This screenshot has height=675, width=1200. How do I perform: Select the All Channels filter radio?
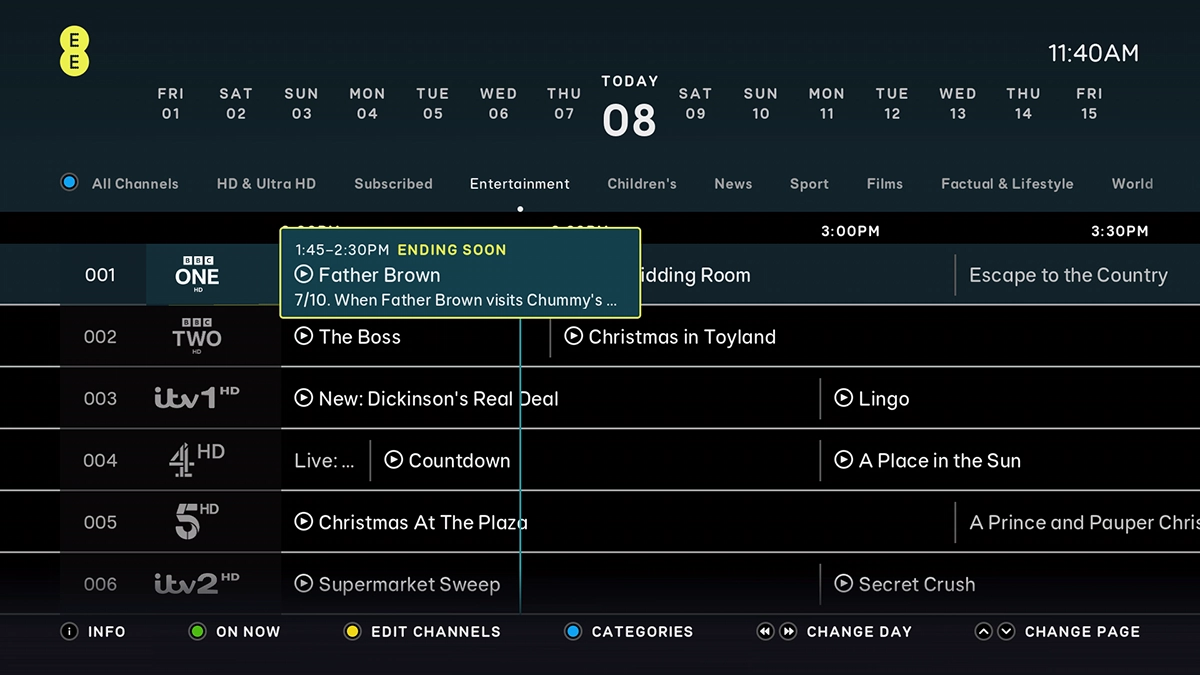pyautogui.click(x=69, y=183)
